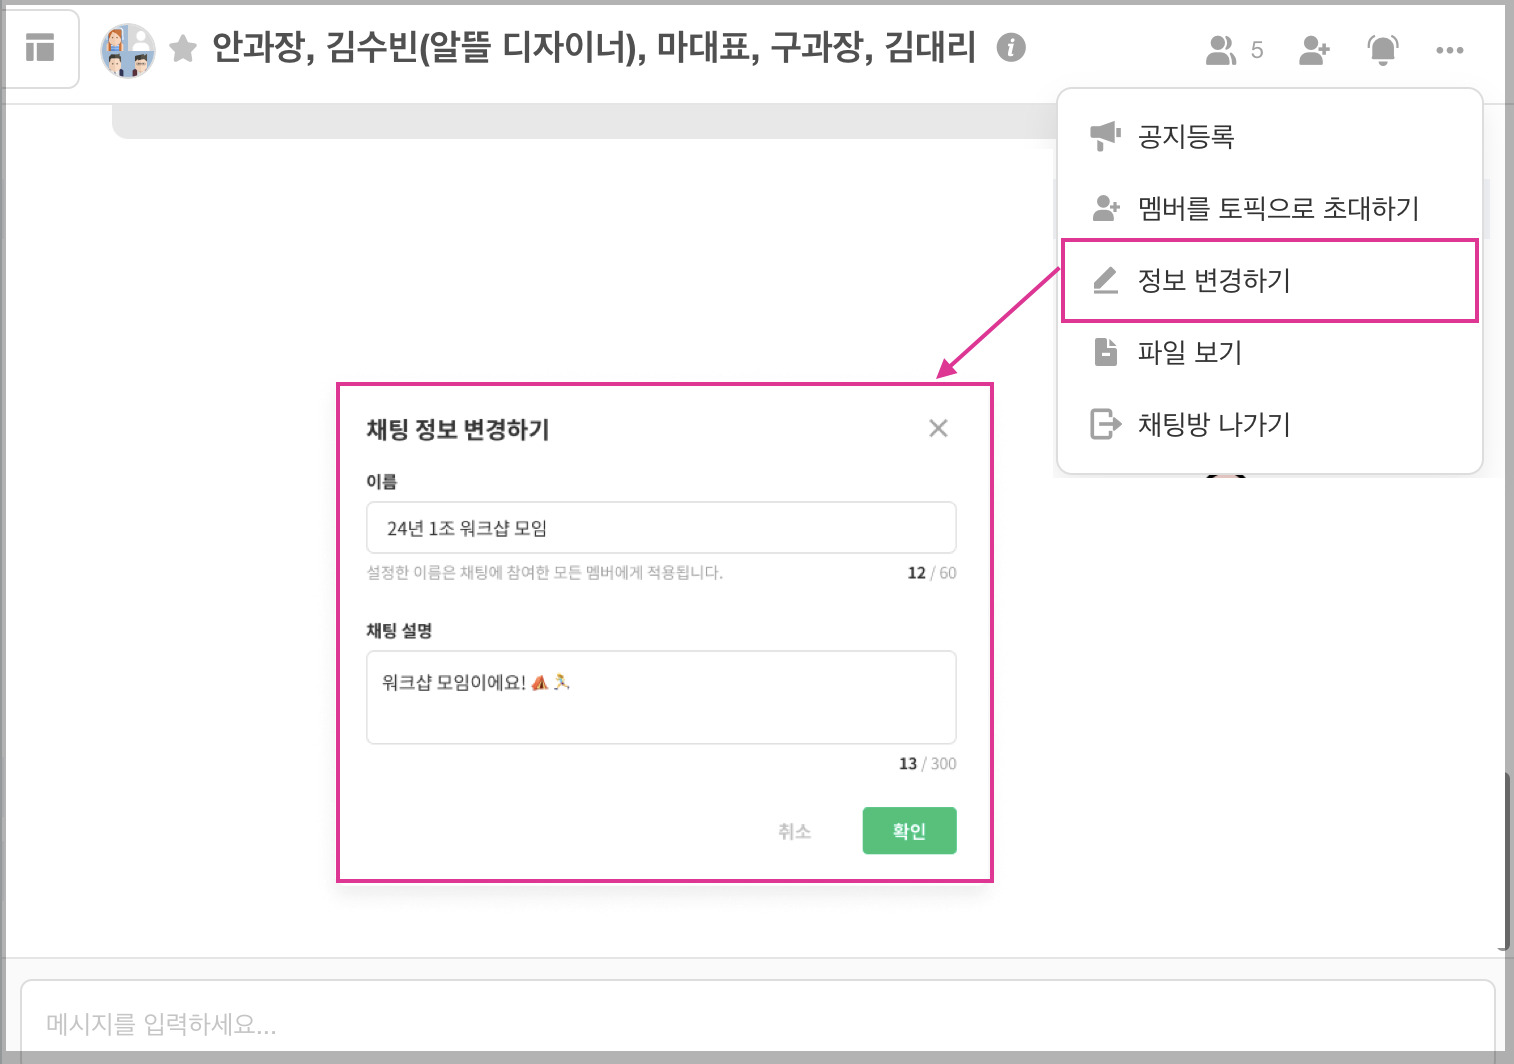Click the invite member icon in the header

[x=1314, y=50]
